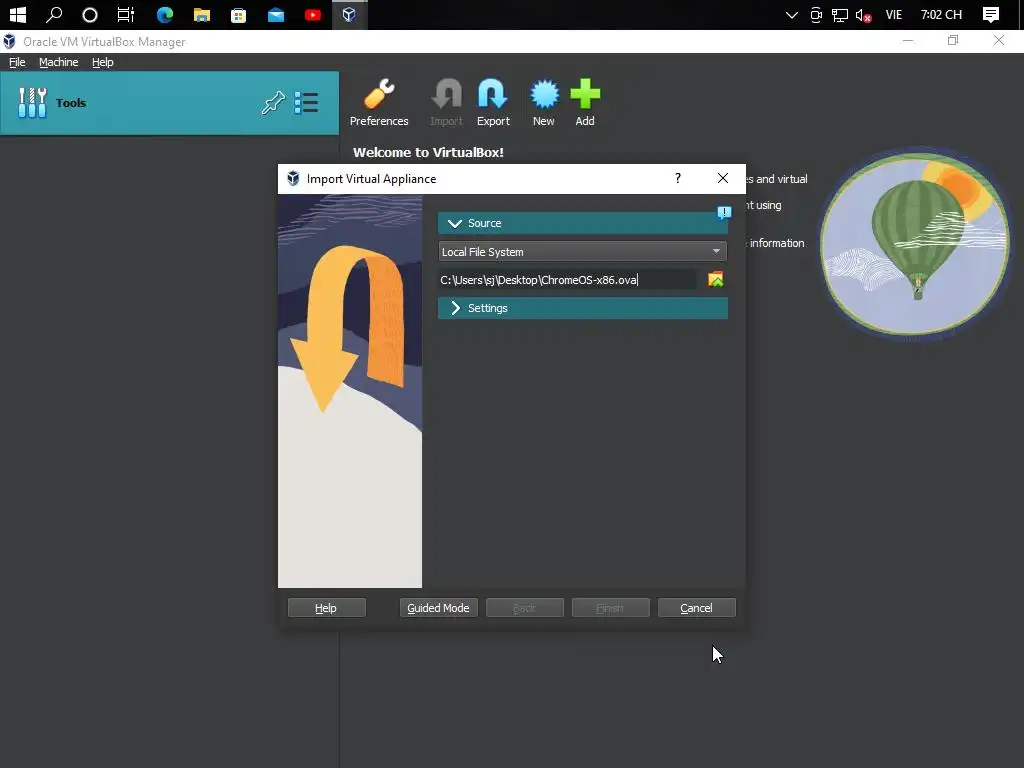Screen dimensions: 1024x768
Task: Open the Mail app from taskbar
Action: point(276,14)
